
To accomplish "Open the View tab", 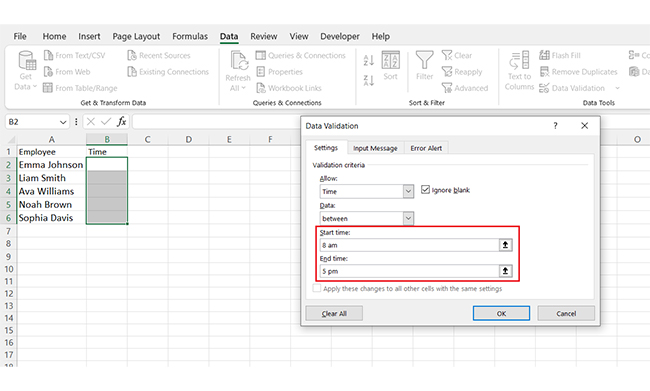I will 299,36.
